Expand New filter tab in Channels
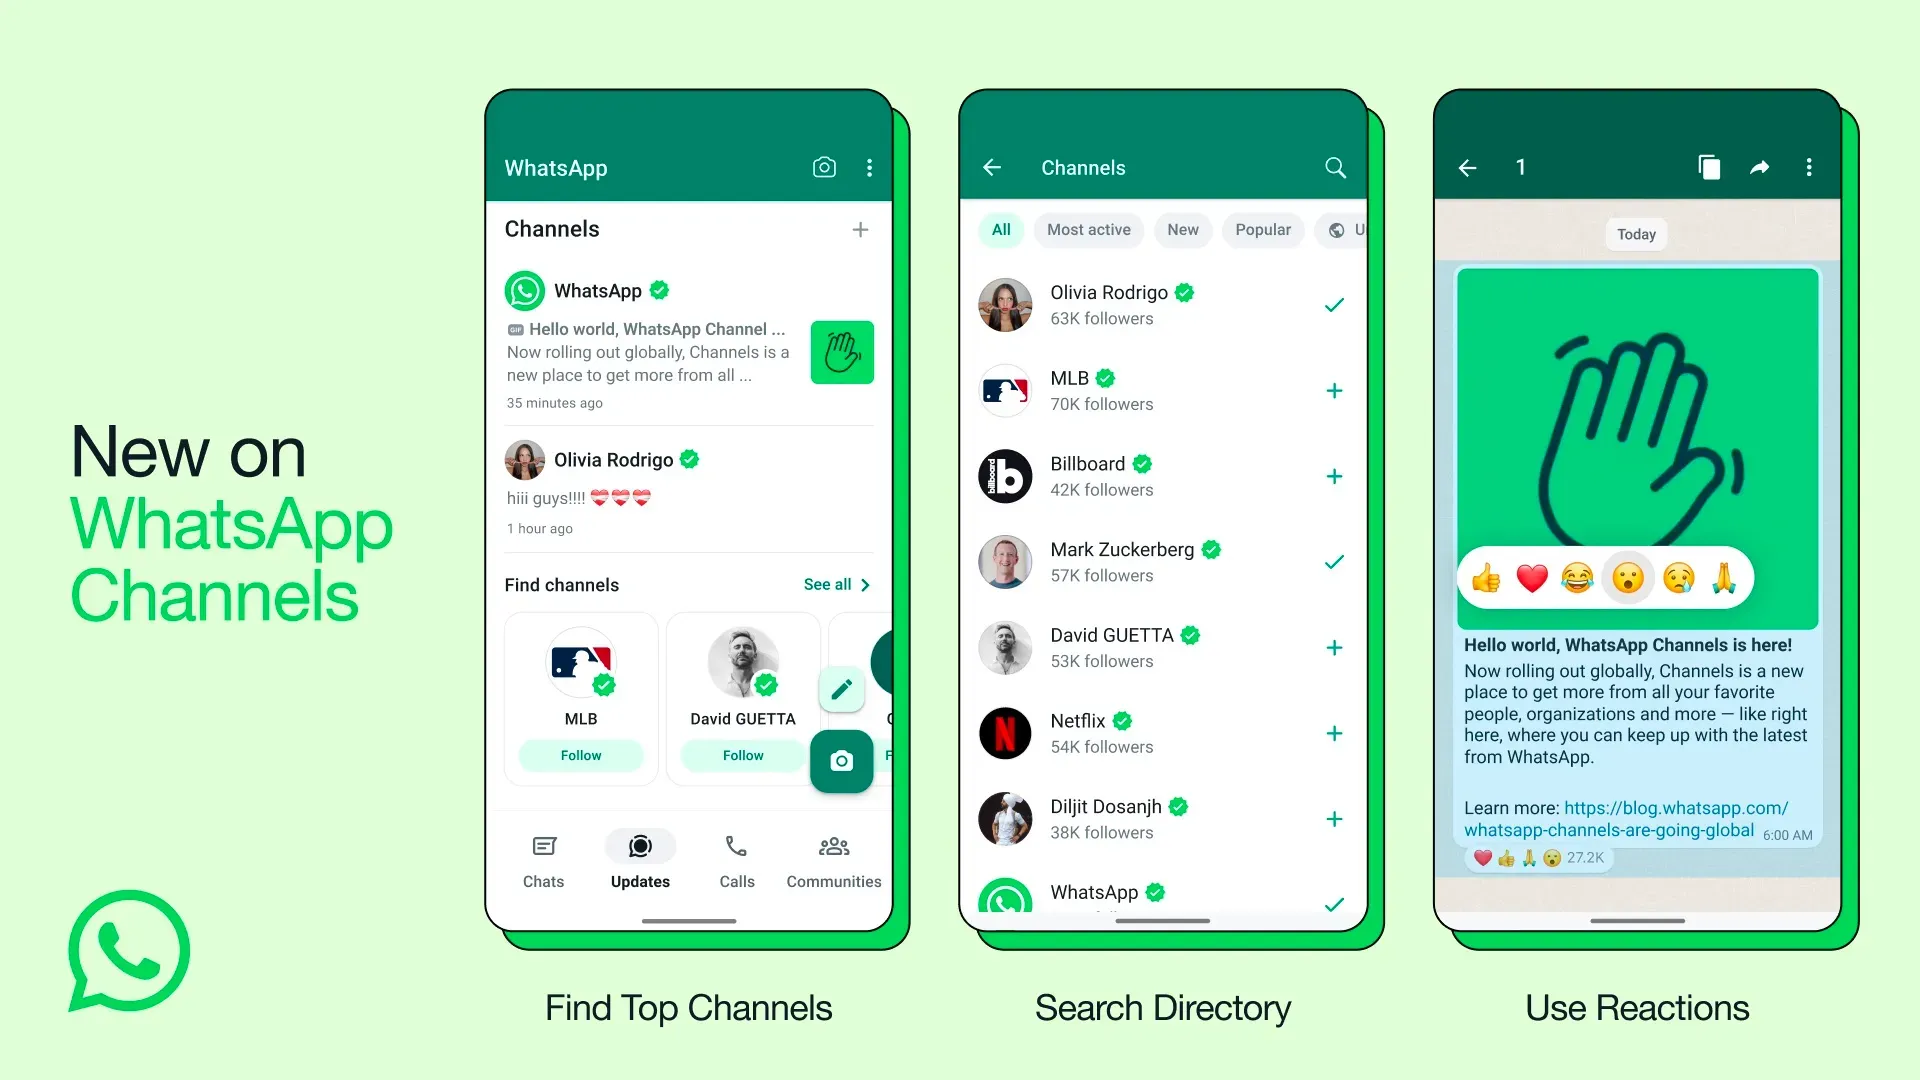This screenshot has height=1080, width=1920. (1183, 229)
